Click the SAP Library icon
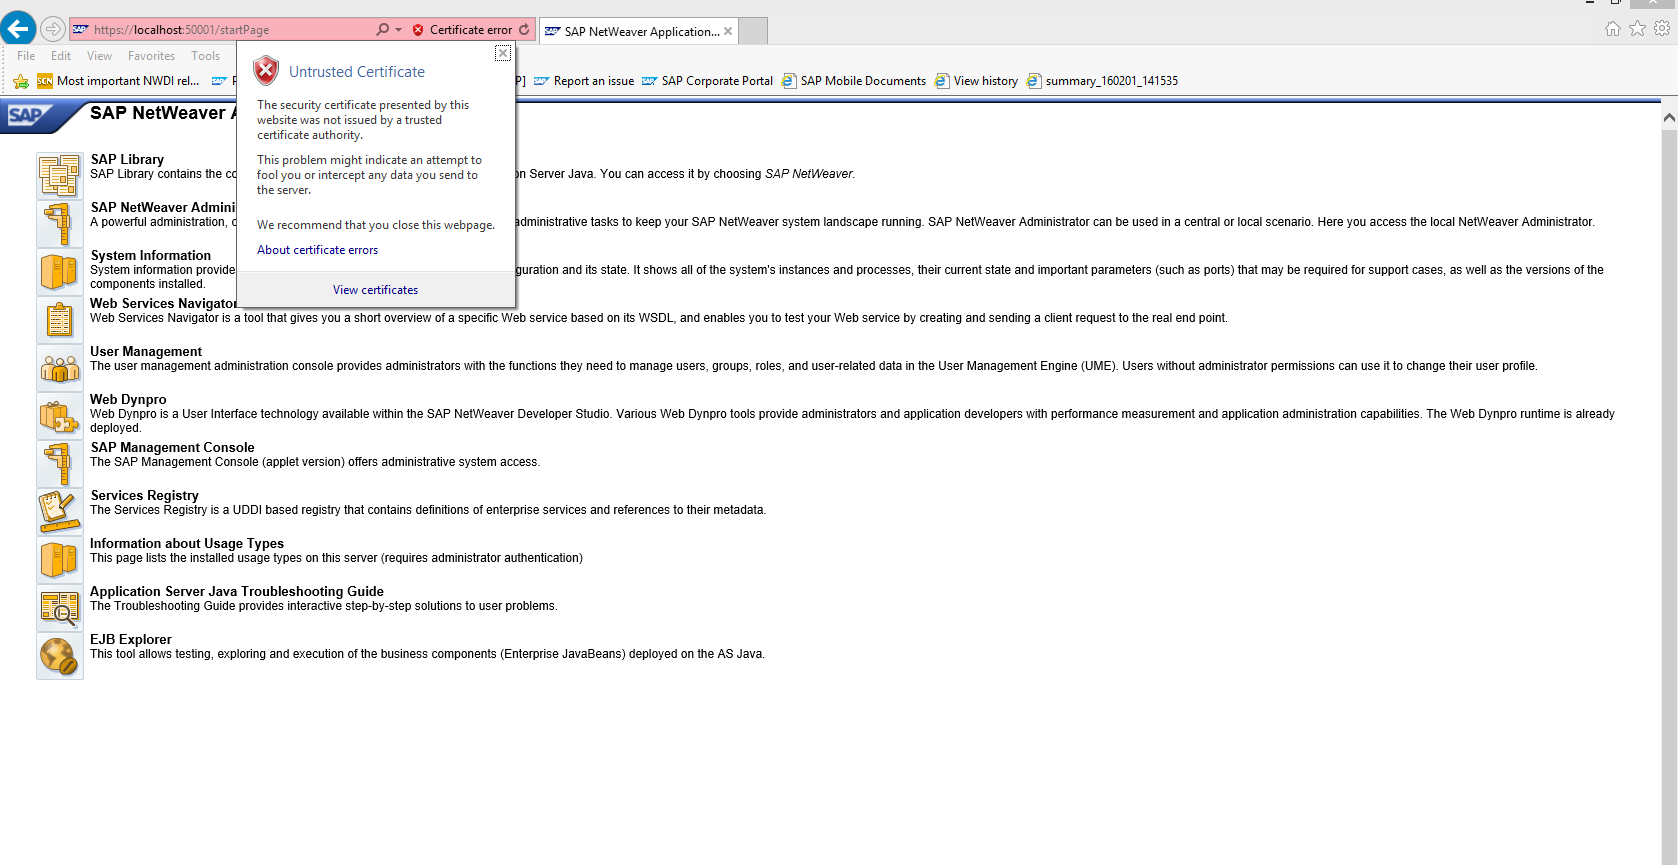 click(60, 175)
